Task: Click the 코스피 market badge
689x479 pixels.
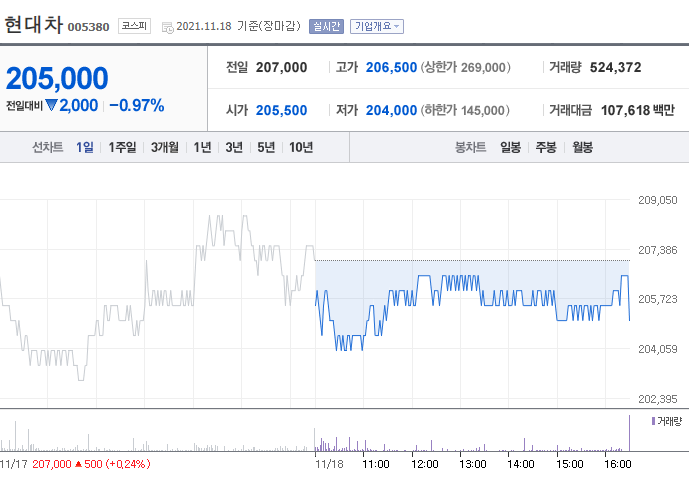Action: coord(134,26)
